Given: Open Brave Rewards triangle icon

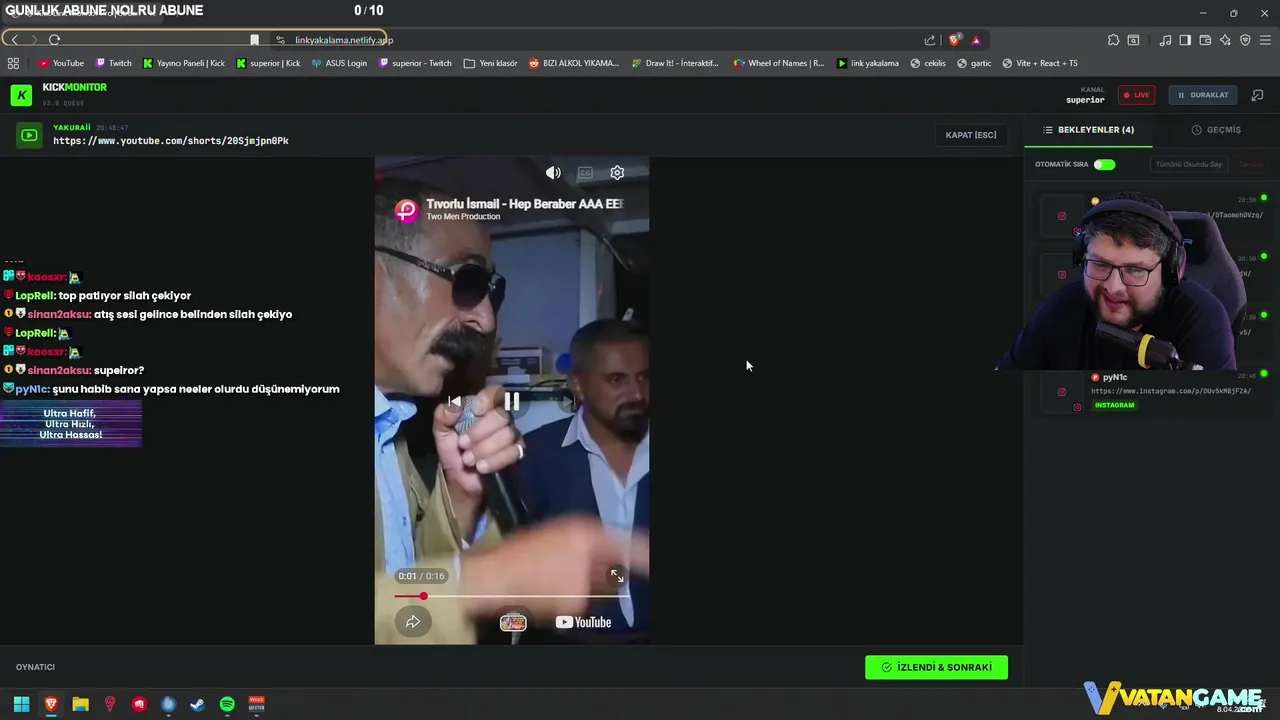Looking at the screenshot, I should pos(976,40).
